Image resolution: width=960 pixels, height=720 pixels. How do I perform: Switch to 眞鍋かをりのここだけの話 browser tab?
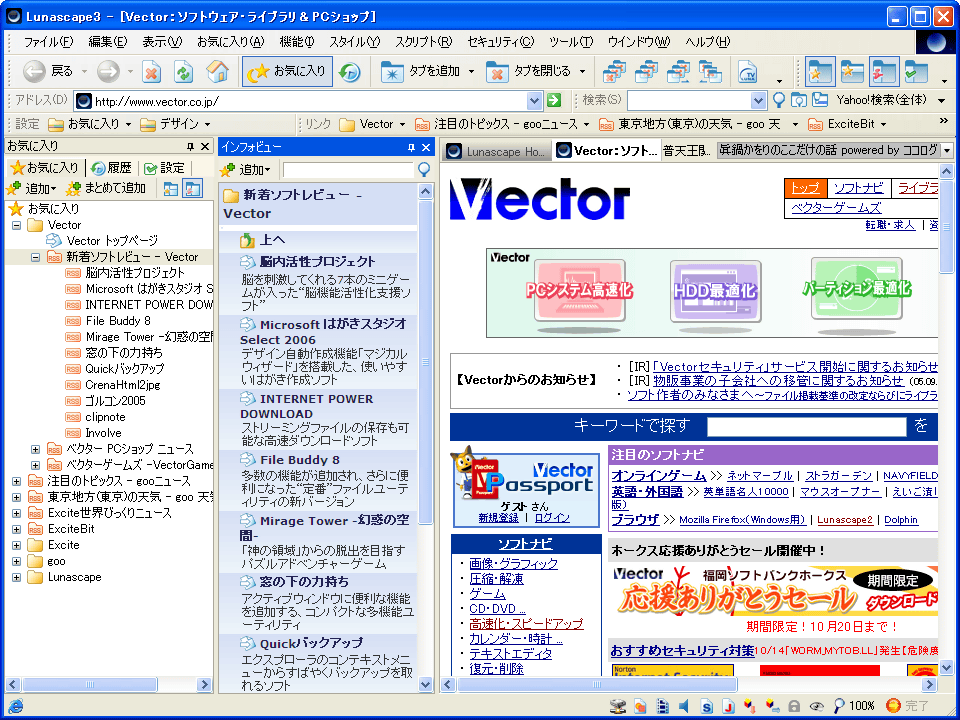[827, 150]
